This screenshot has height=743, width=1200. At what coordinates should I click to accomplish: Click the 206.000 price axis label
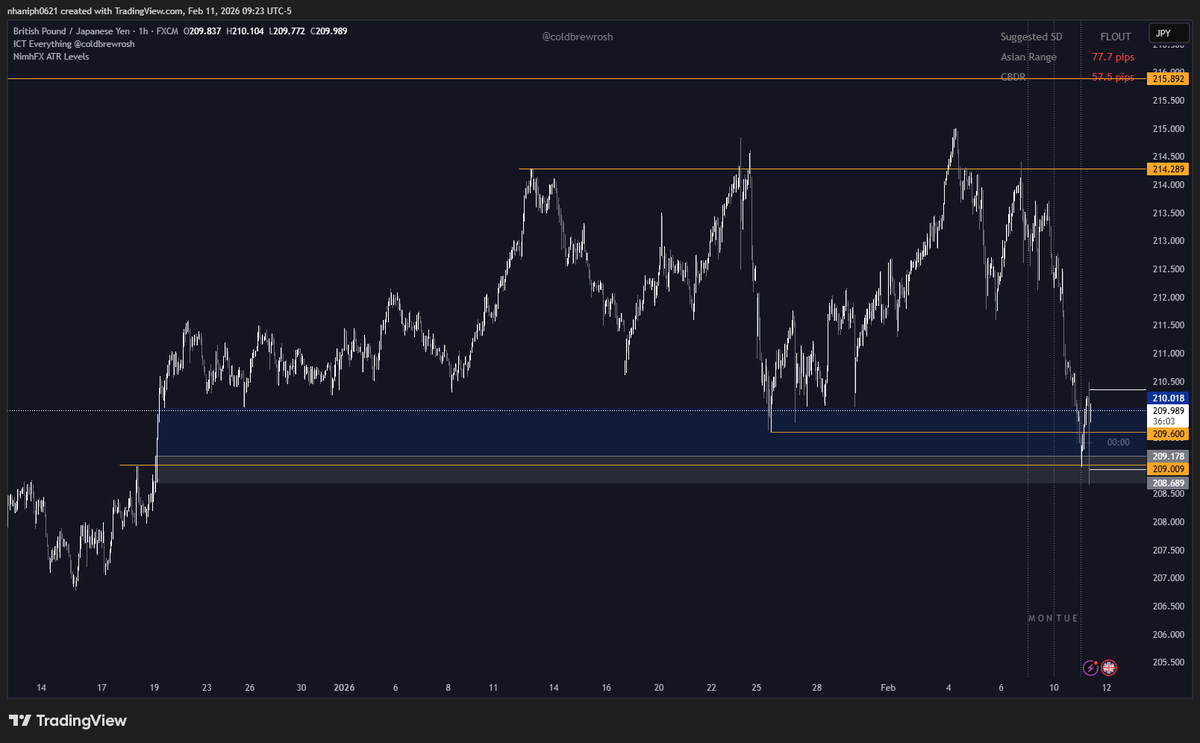coord(1169,634)
